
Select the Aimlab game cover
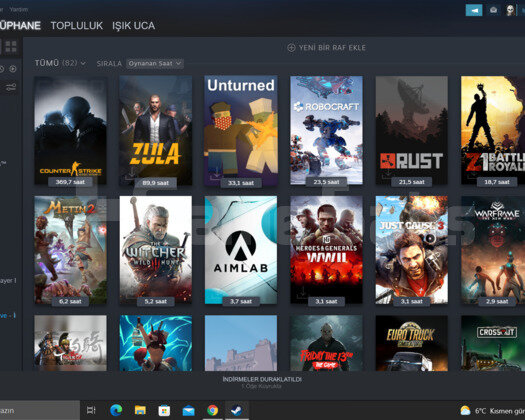click(241, 250)
